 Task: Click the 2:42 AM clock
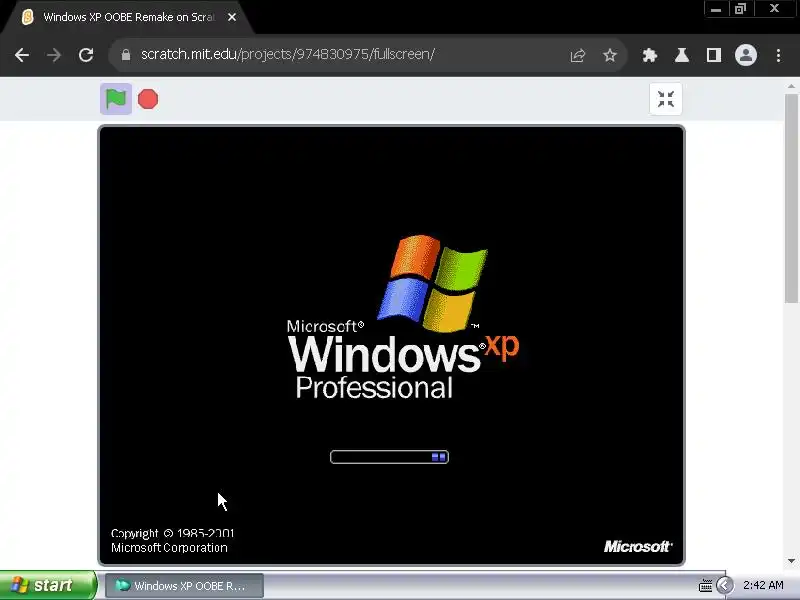[763, 585]
